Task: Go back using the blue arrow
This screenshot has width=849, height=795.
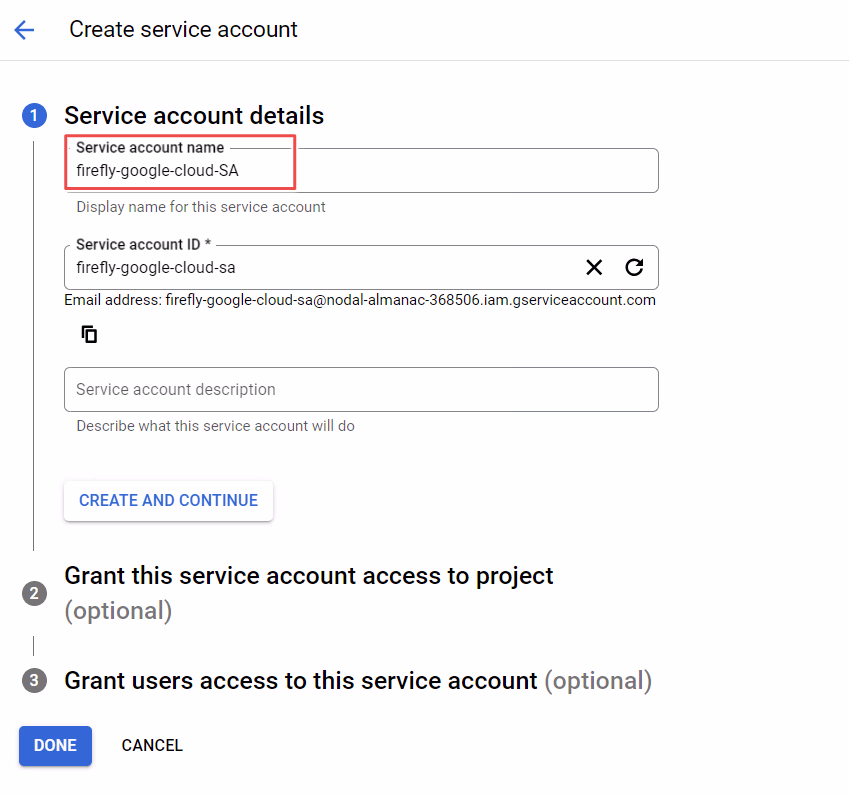Action: pos(24,30)
